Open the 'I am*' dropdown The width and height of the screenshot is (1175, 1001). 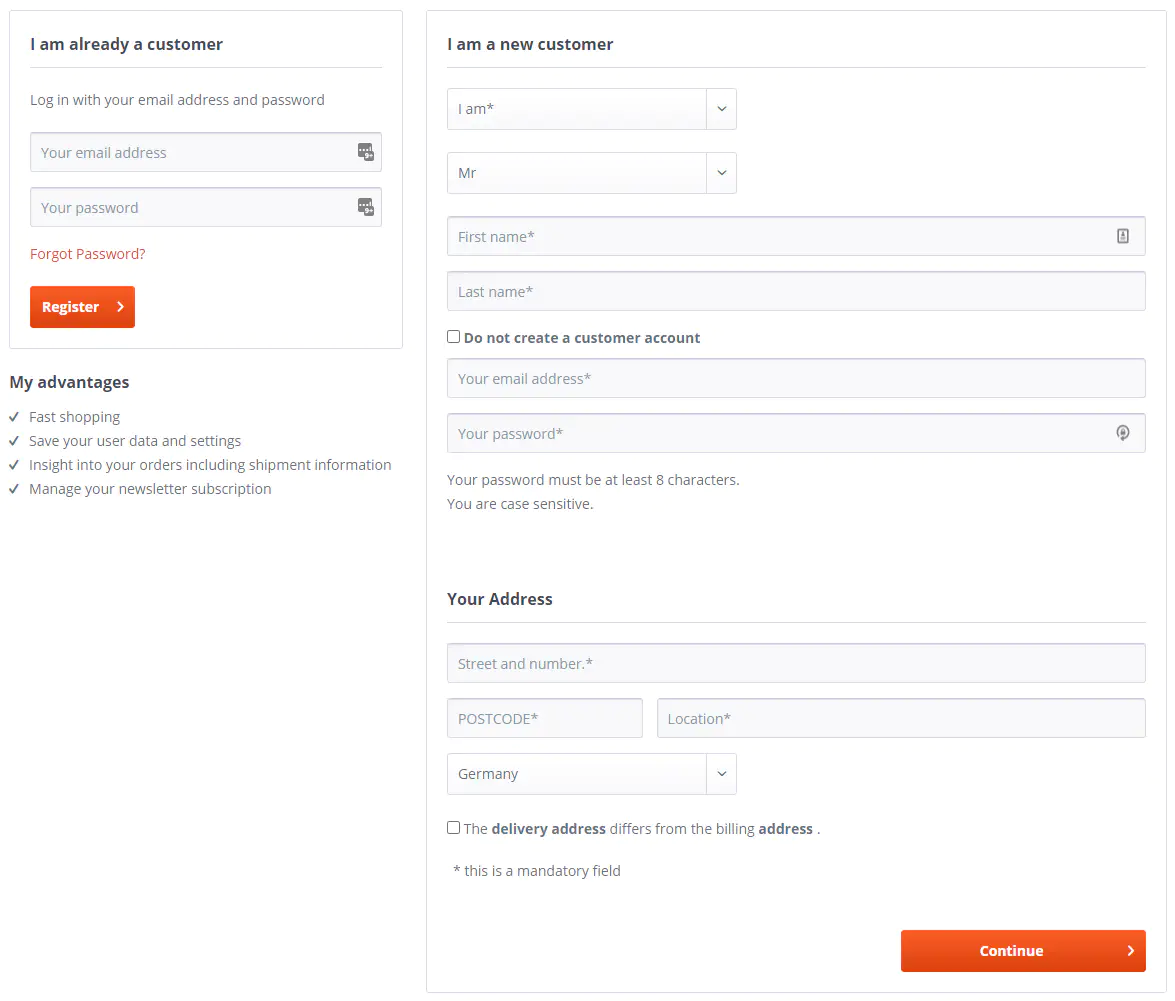591,109
